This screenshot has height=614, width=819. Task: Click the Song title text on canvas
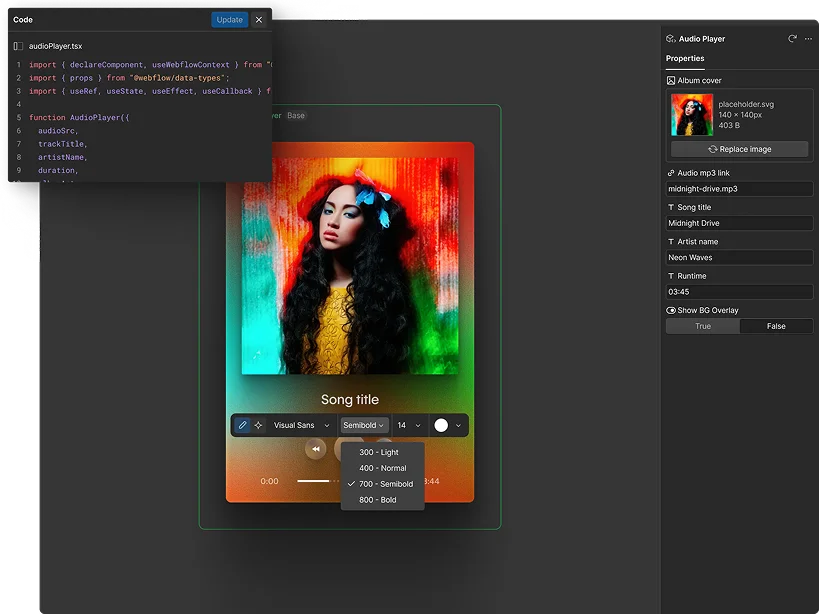click(350, 399)
